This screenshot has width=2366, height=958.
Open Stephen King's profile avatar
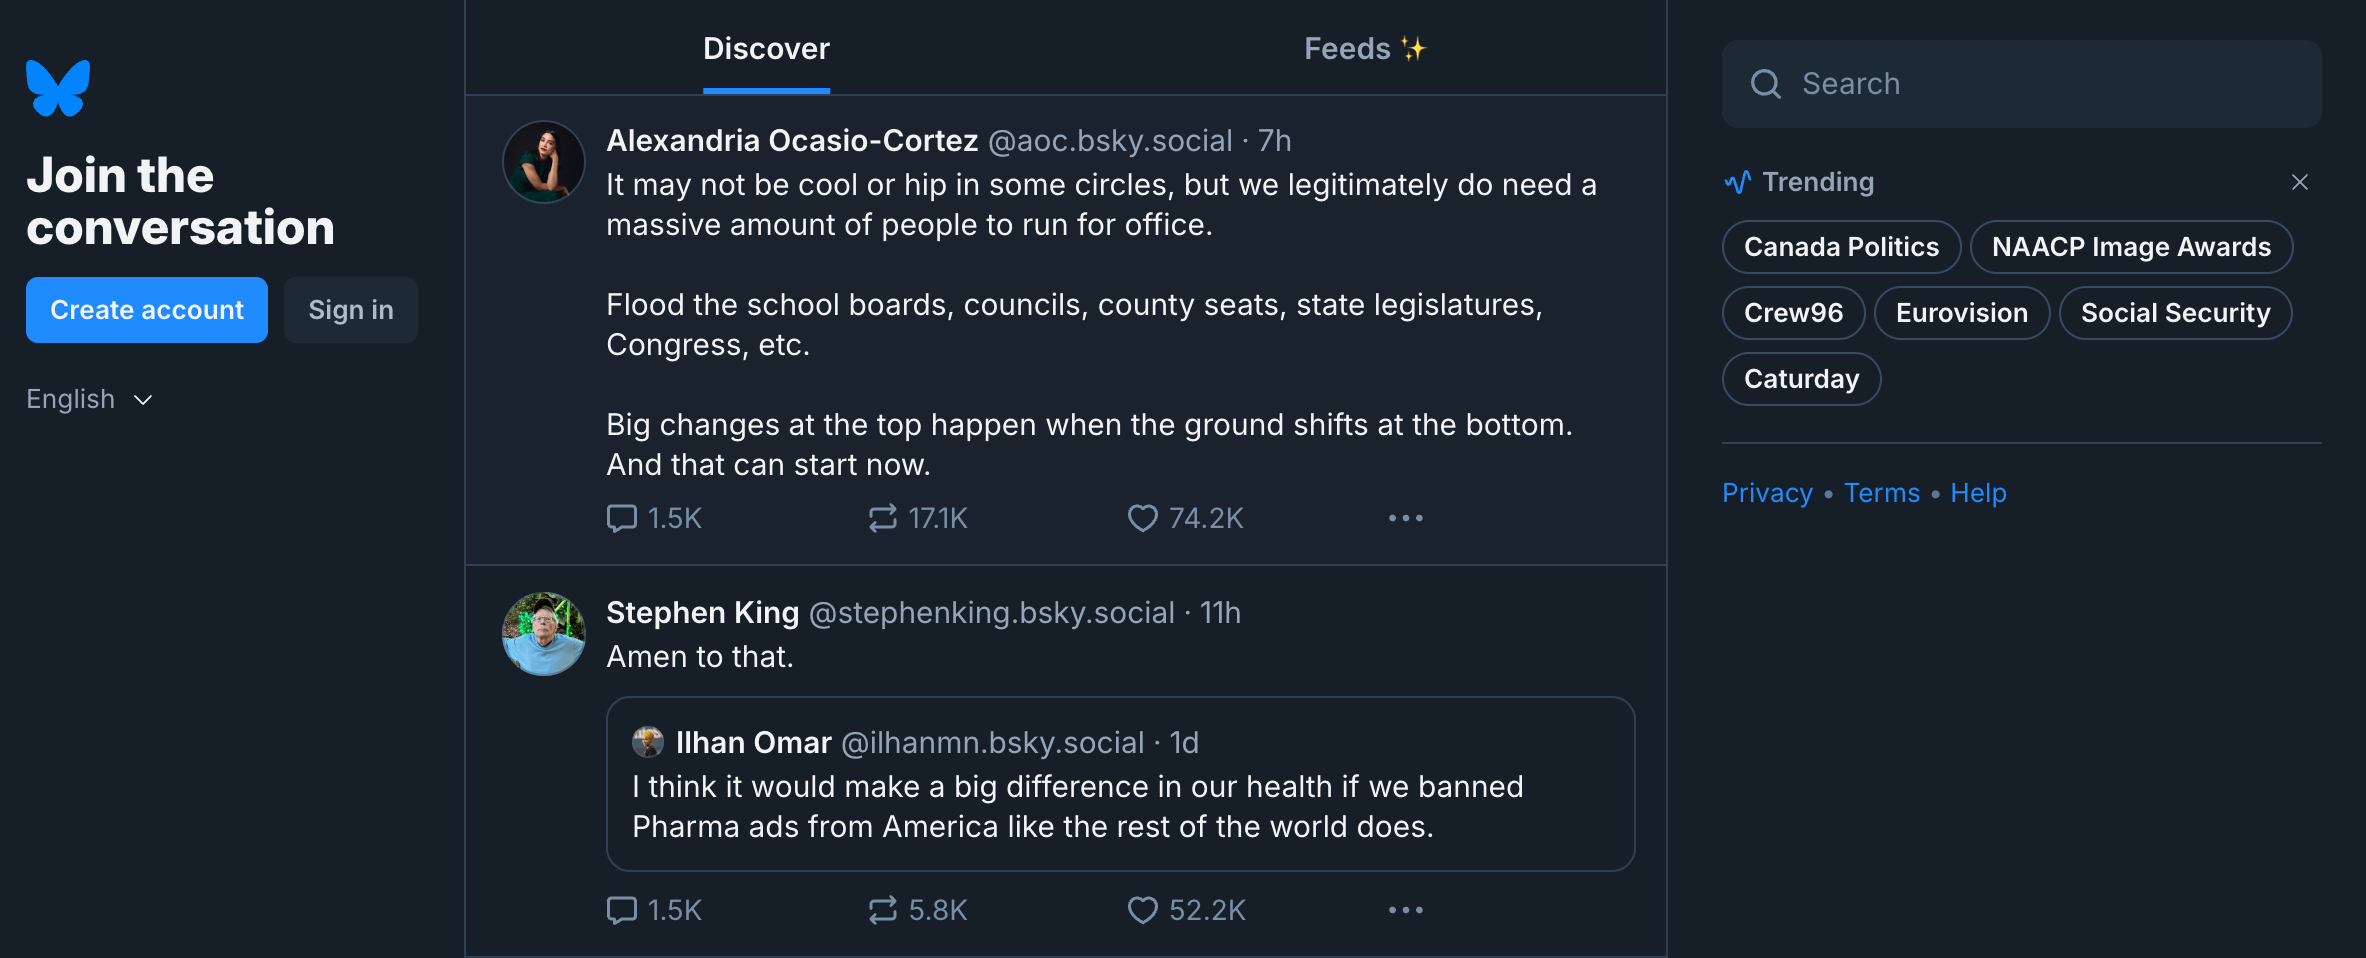pos(544,634)
